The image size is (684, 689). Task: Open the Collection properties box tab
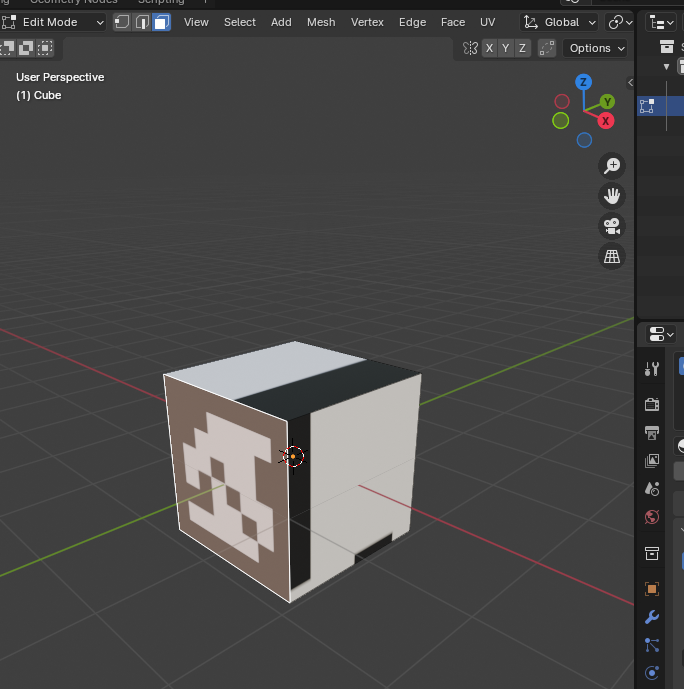coord(652,553)
